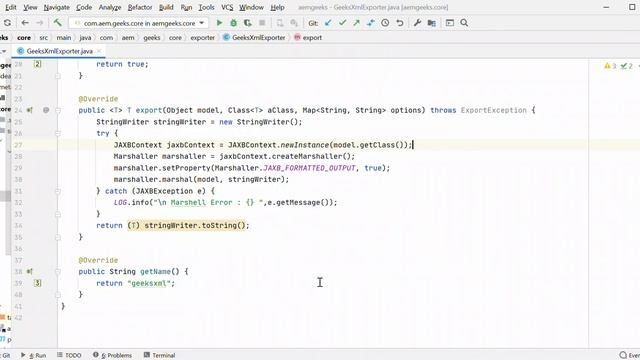Open the Navigate menu

(x=57, y=7)
